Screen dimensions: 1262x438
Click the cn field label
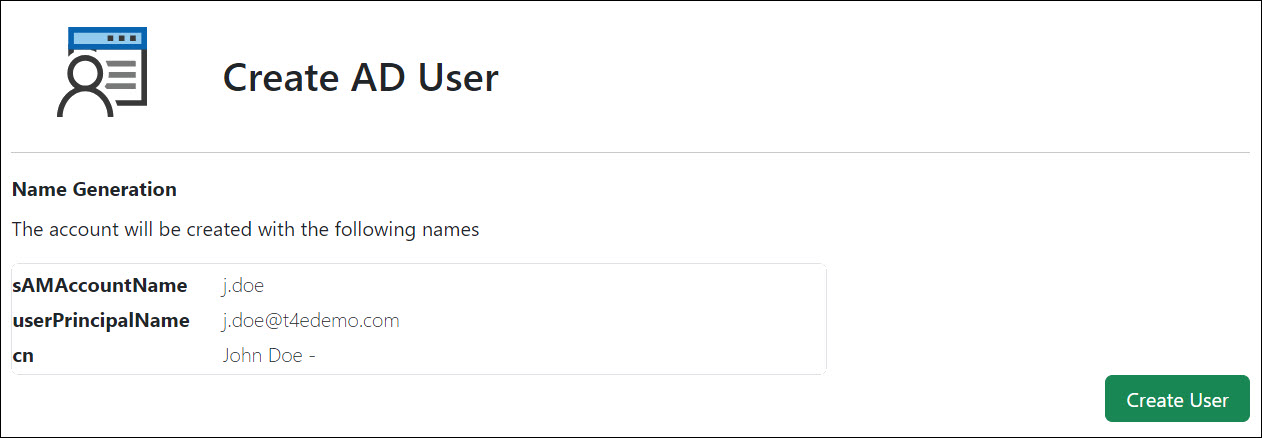click(22, 355)
